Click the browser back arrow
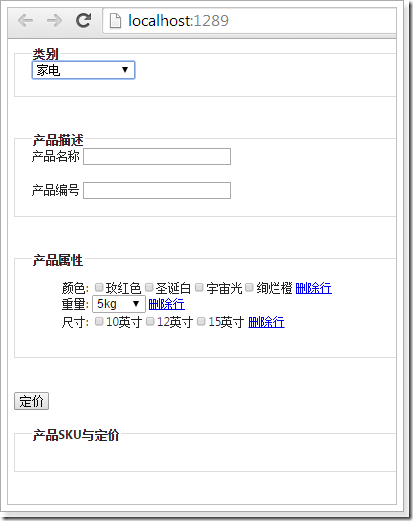Screen dimensions: 413x521 tap(26, 21)
